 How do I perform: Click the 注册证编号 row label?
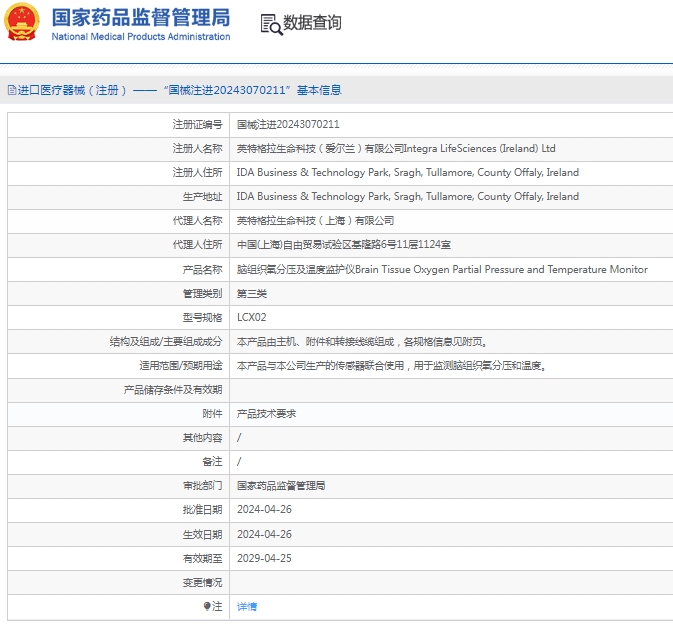pos(197,124)
